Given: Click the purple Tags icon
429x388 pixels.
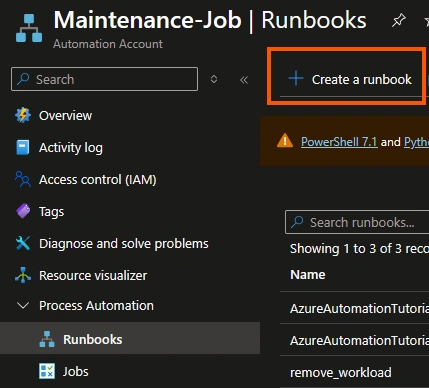Looking at the screenshot, I should point(23,211).
